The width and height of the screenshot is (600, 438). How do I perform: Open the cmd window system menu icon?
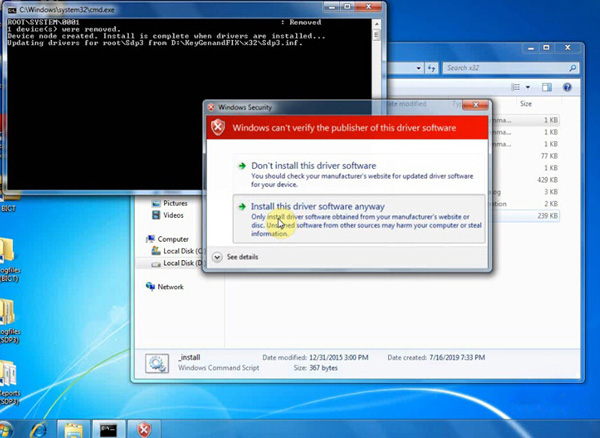(x=12, y=10)
